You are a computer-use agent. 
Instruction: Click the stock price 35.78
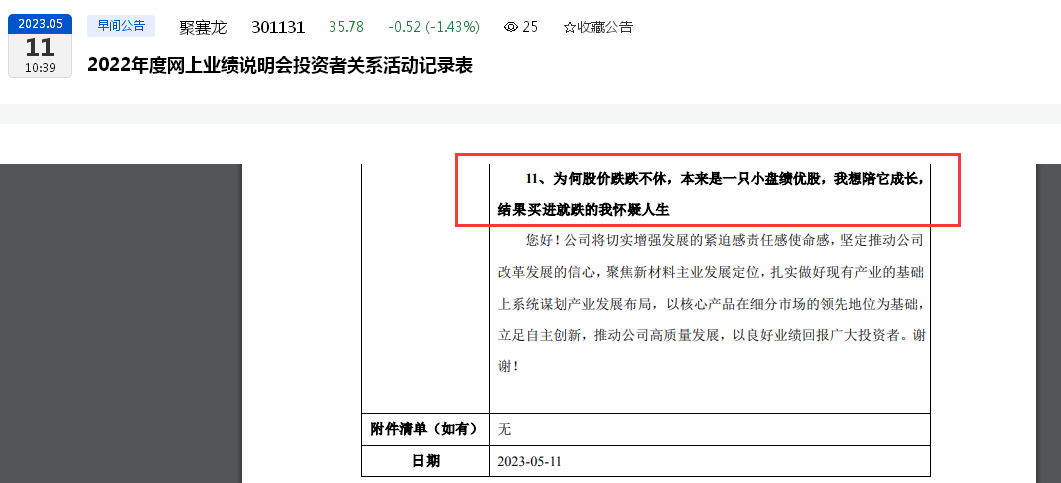pos(346,27)
